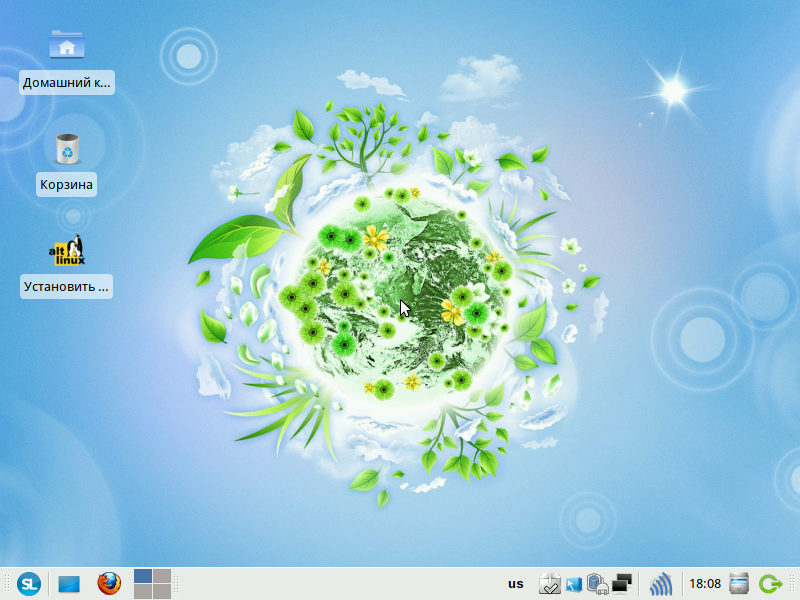Select the alt linux installer icon

(67, 250)
